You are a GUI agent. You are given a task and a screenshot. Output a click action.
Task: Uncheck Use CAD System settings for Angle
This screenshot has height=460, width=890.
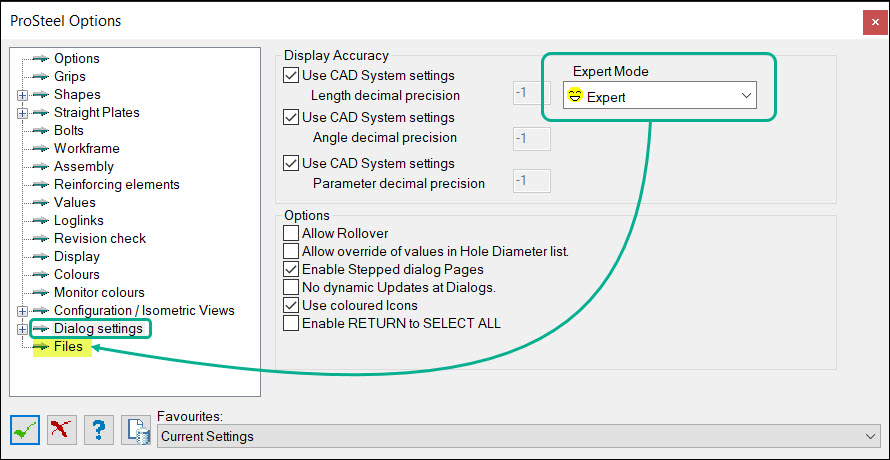[291, 118]
